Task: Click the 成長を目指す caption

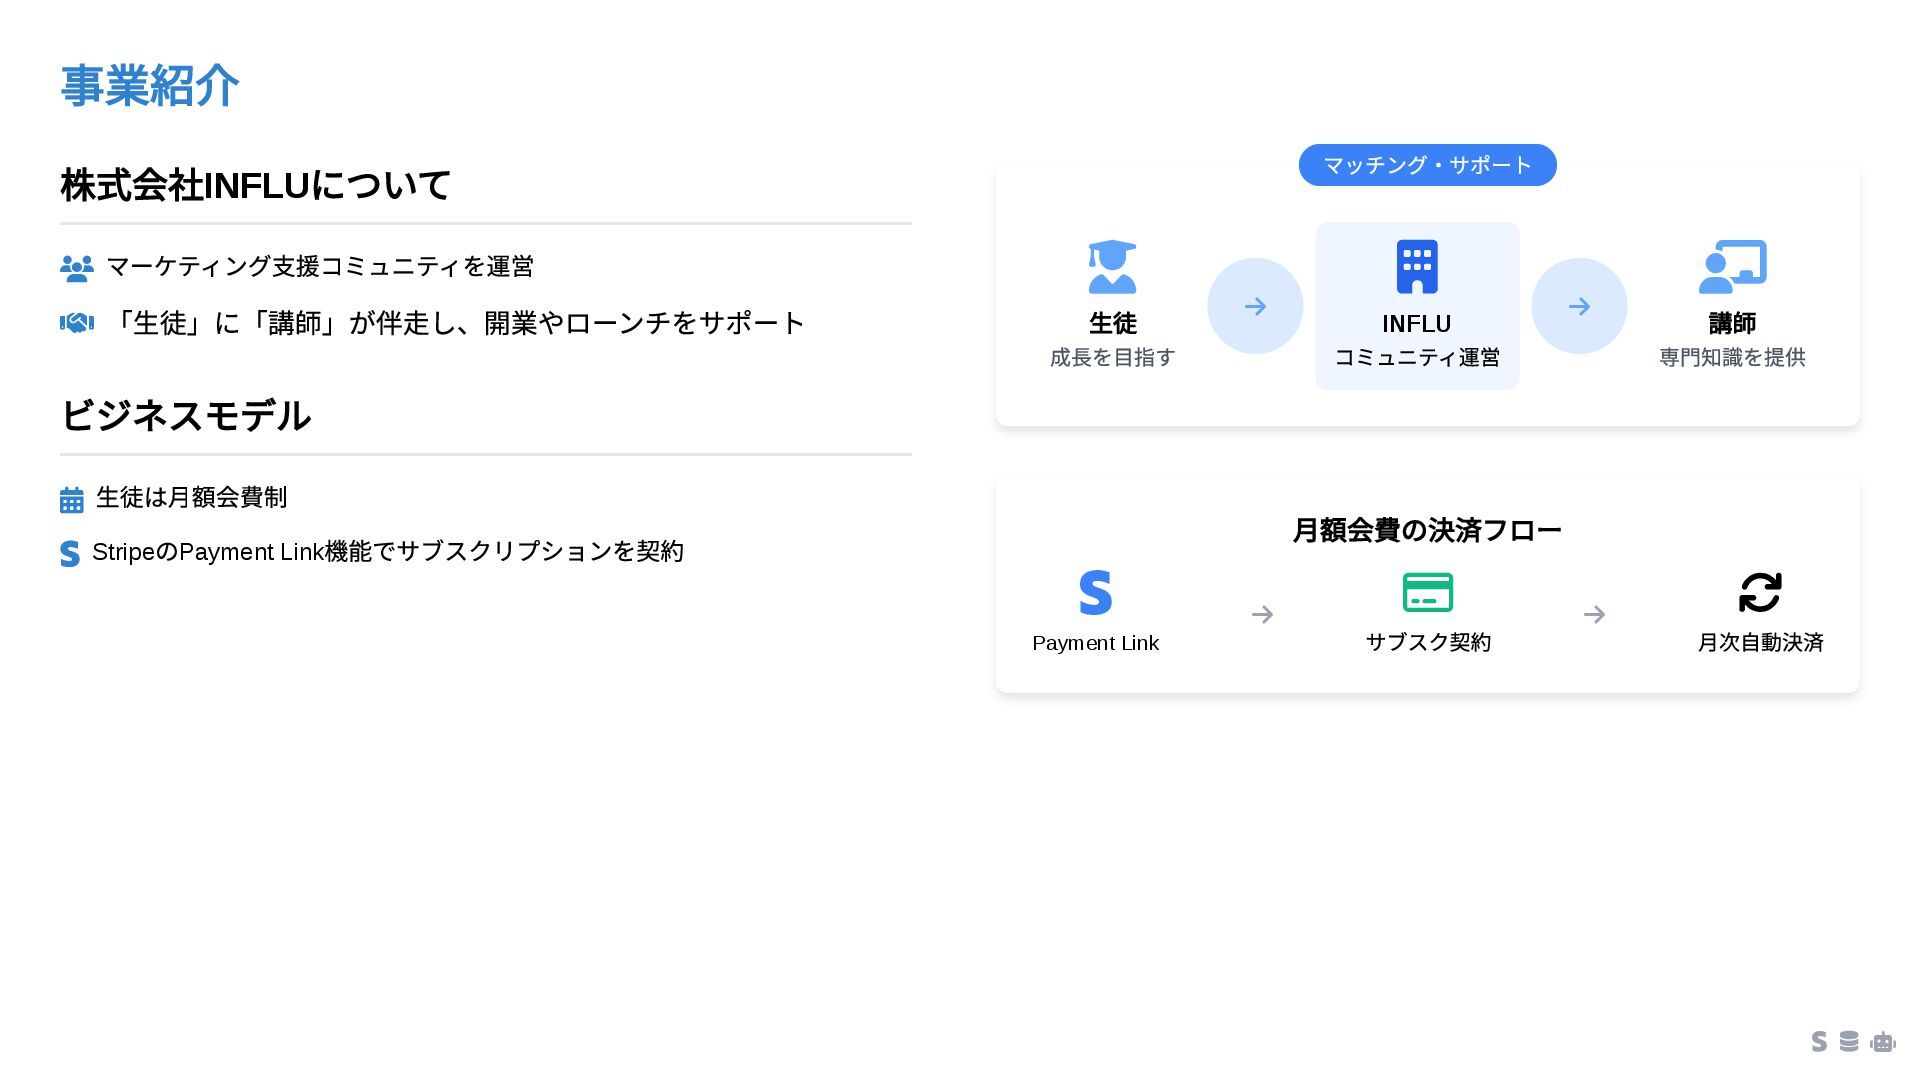Action: click(1113, 358)
